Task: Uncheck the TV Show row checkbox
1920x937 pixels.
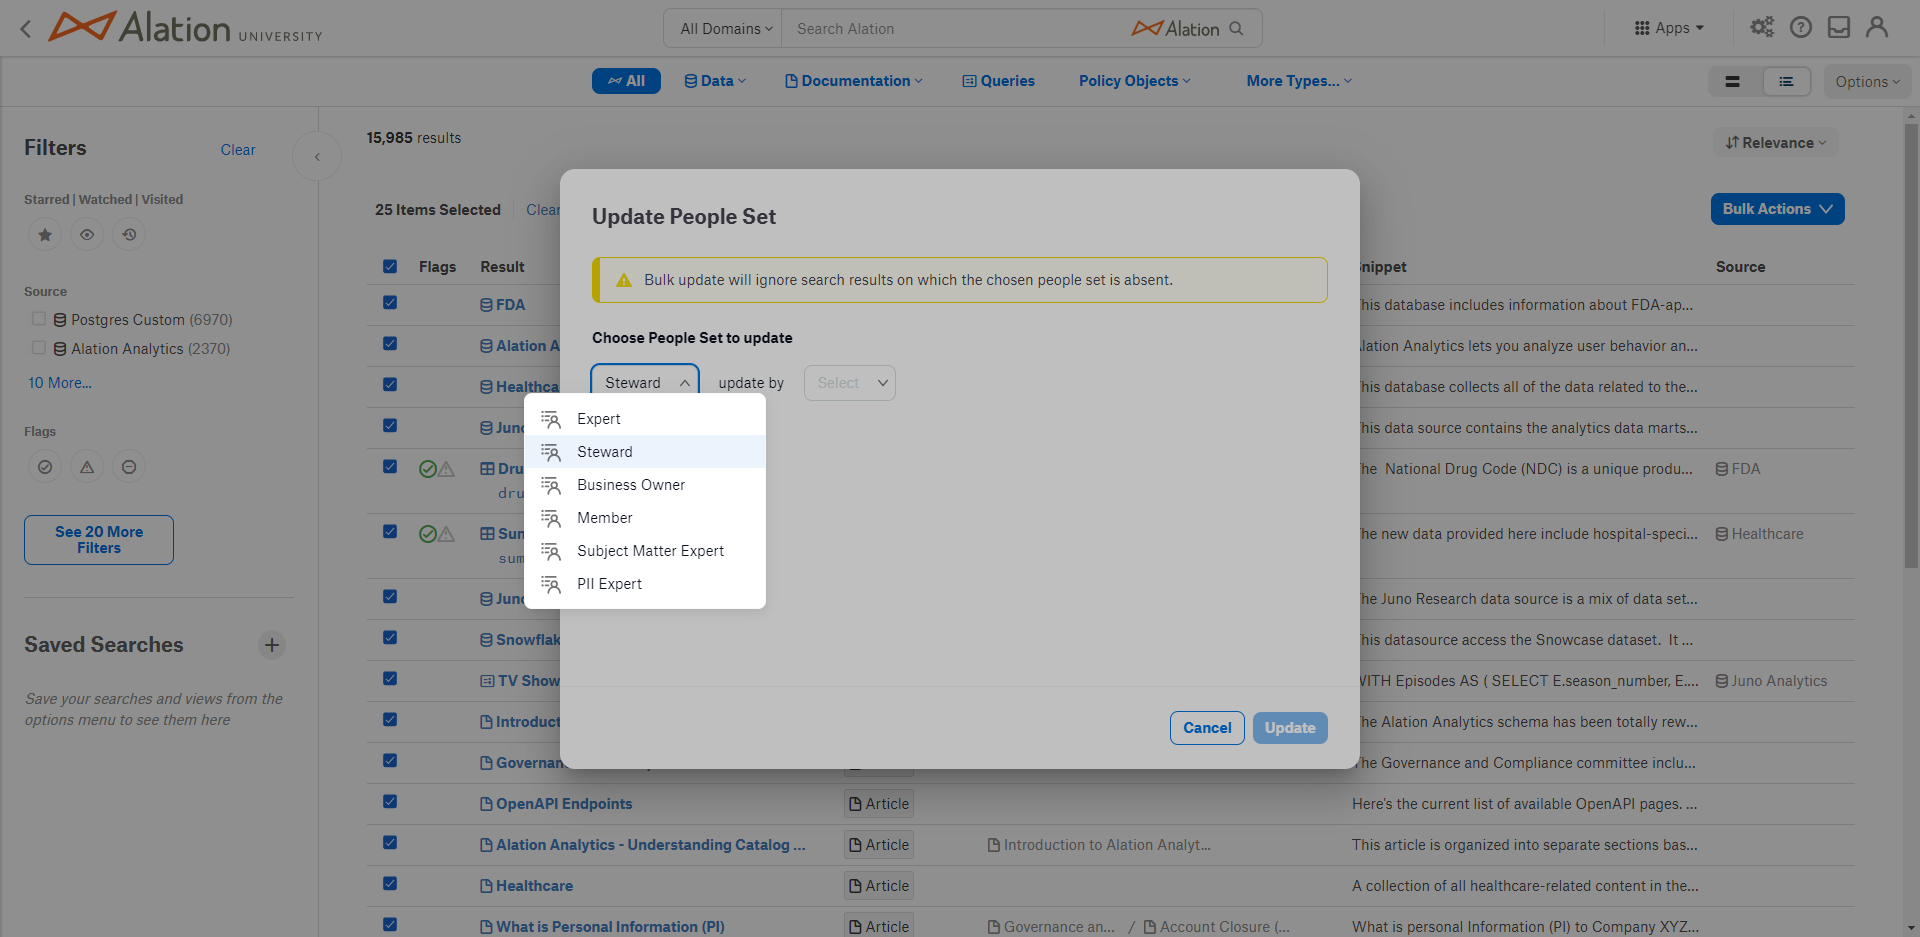Action: (390, 679)
